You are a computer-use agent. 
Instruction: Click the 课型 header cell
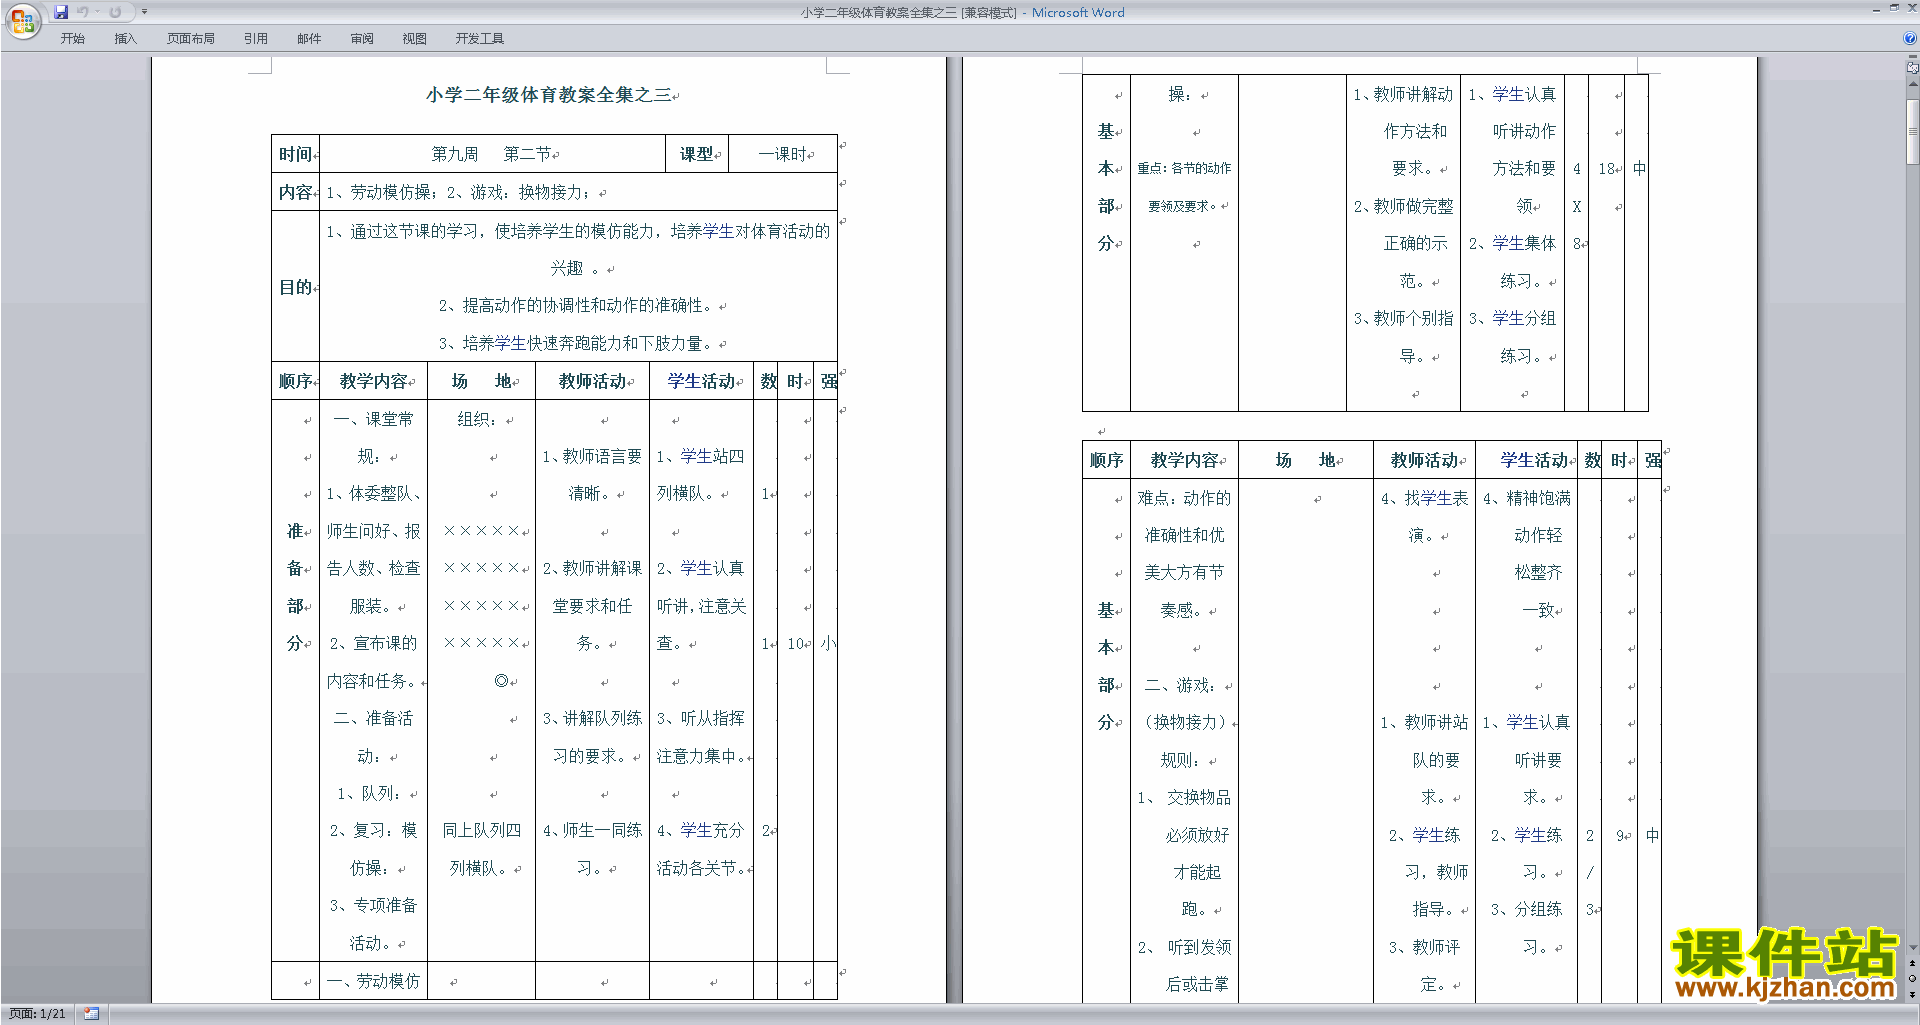697,154
